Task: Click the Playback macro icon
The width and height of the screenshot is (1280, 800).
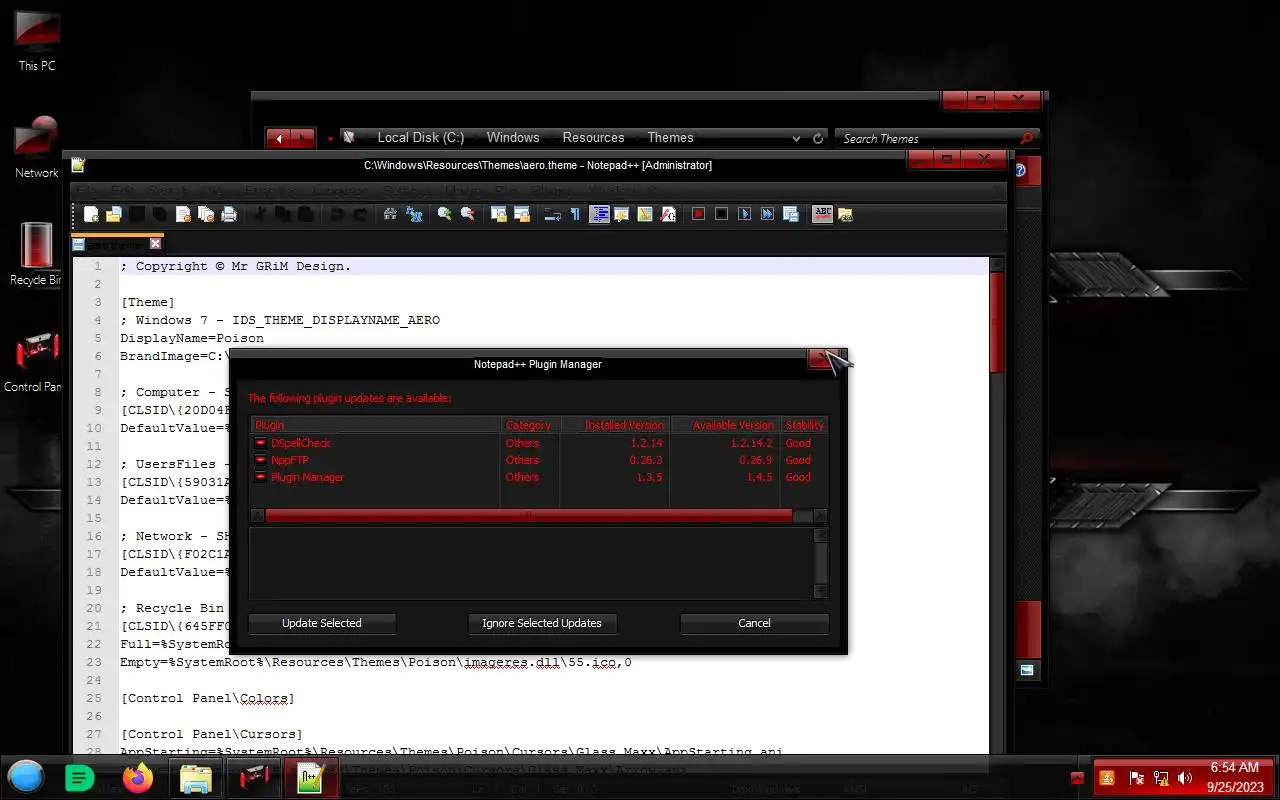Action: [x=744, y=214]
